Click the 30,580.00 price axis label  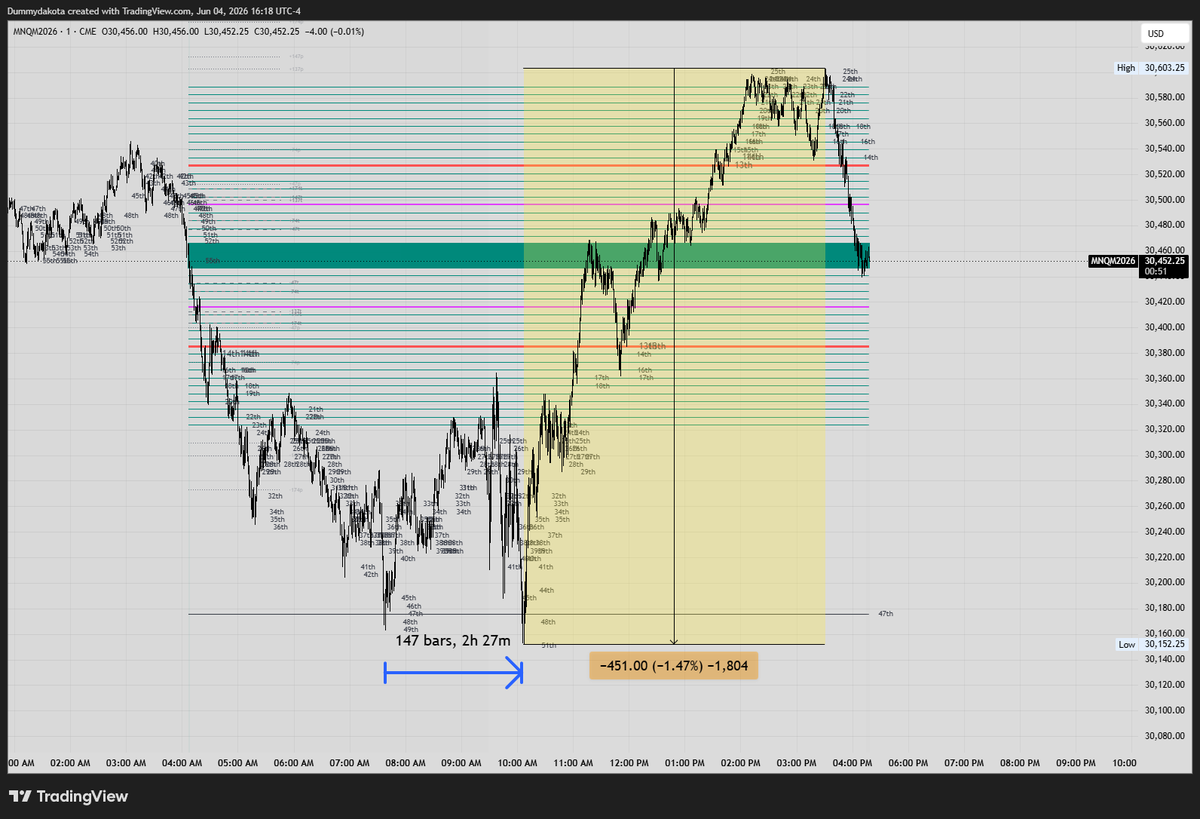pyautogui.click(x=1165, y=97)
